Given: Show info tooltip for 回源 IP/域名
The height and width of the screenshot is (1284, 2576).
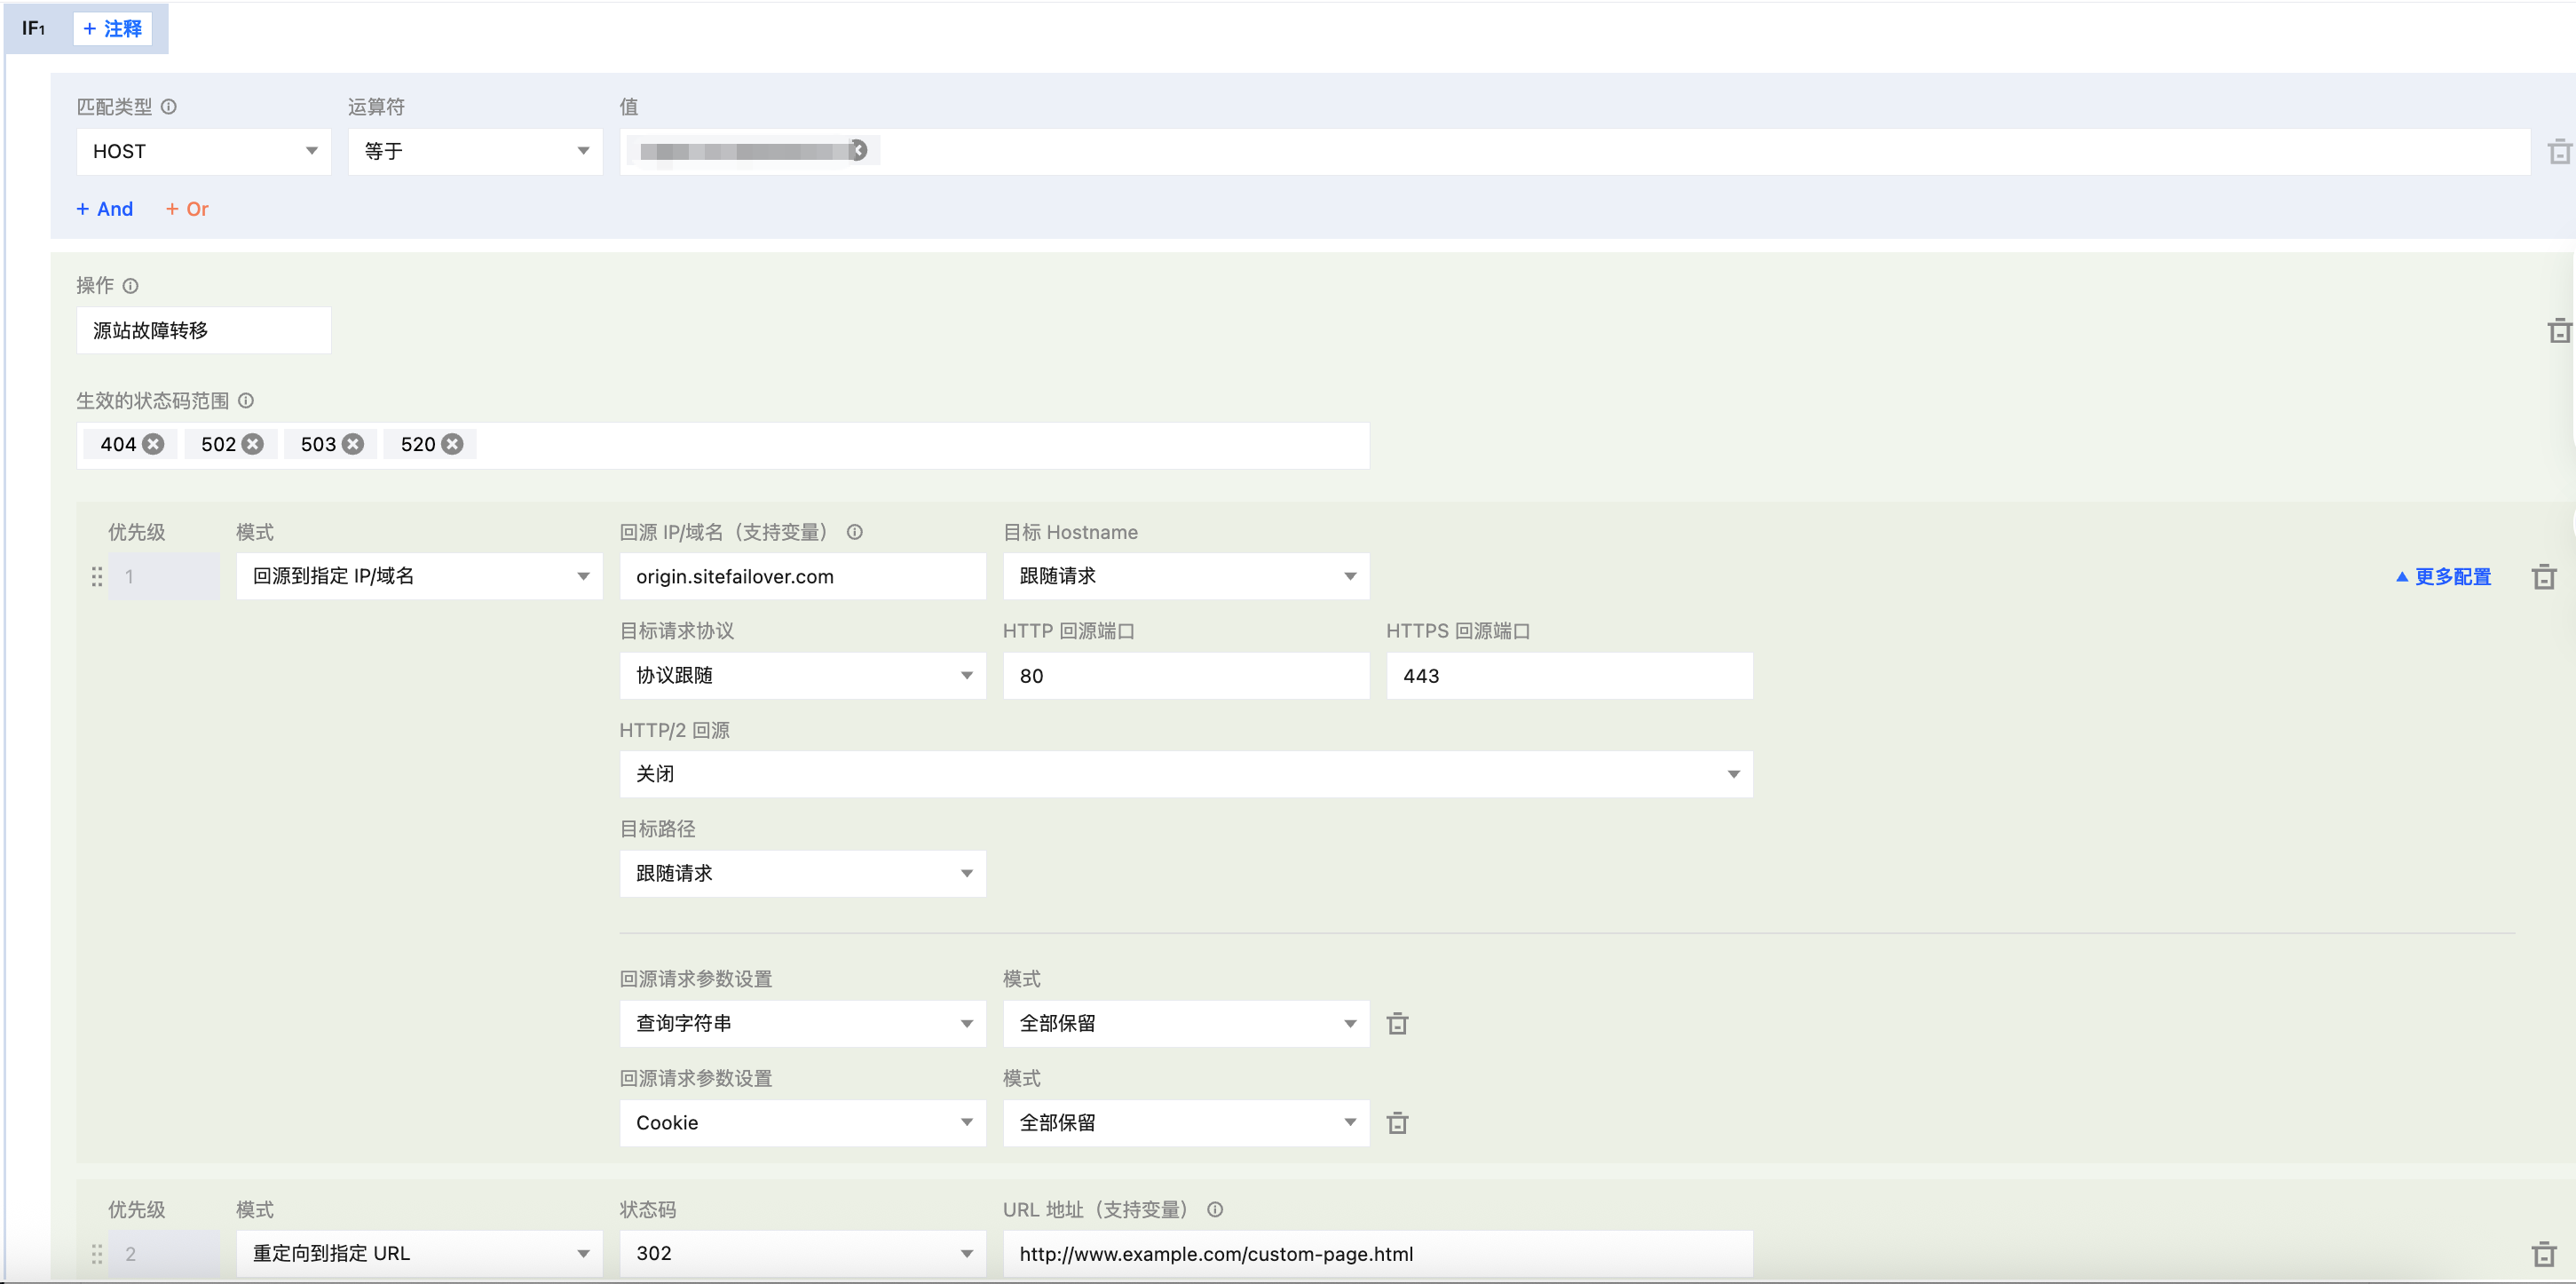Looking at the screenshot, I should click(855, 533).
